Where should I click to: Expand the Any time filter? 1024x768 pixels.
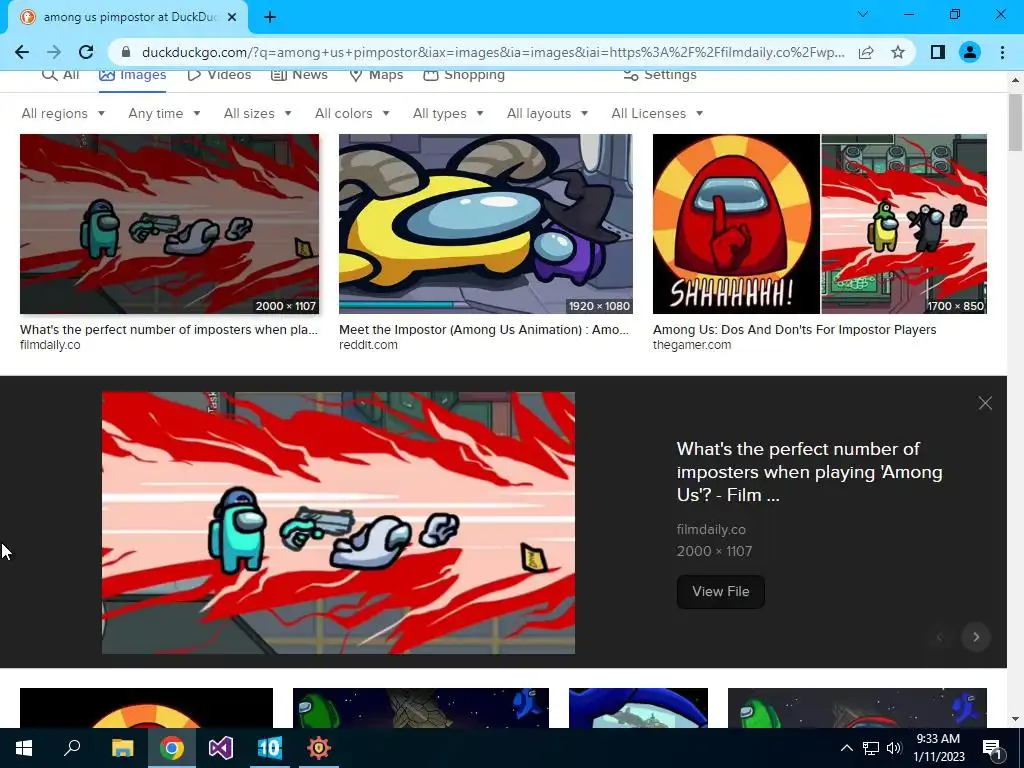165,113
